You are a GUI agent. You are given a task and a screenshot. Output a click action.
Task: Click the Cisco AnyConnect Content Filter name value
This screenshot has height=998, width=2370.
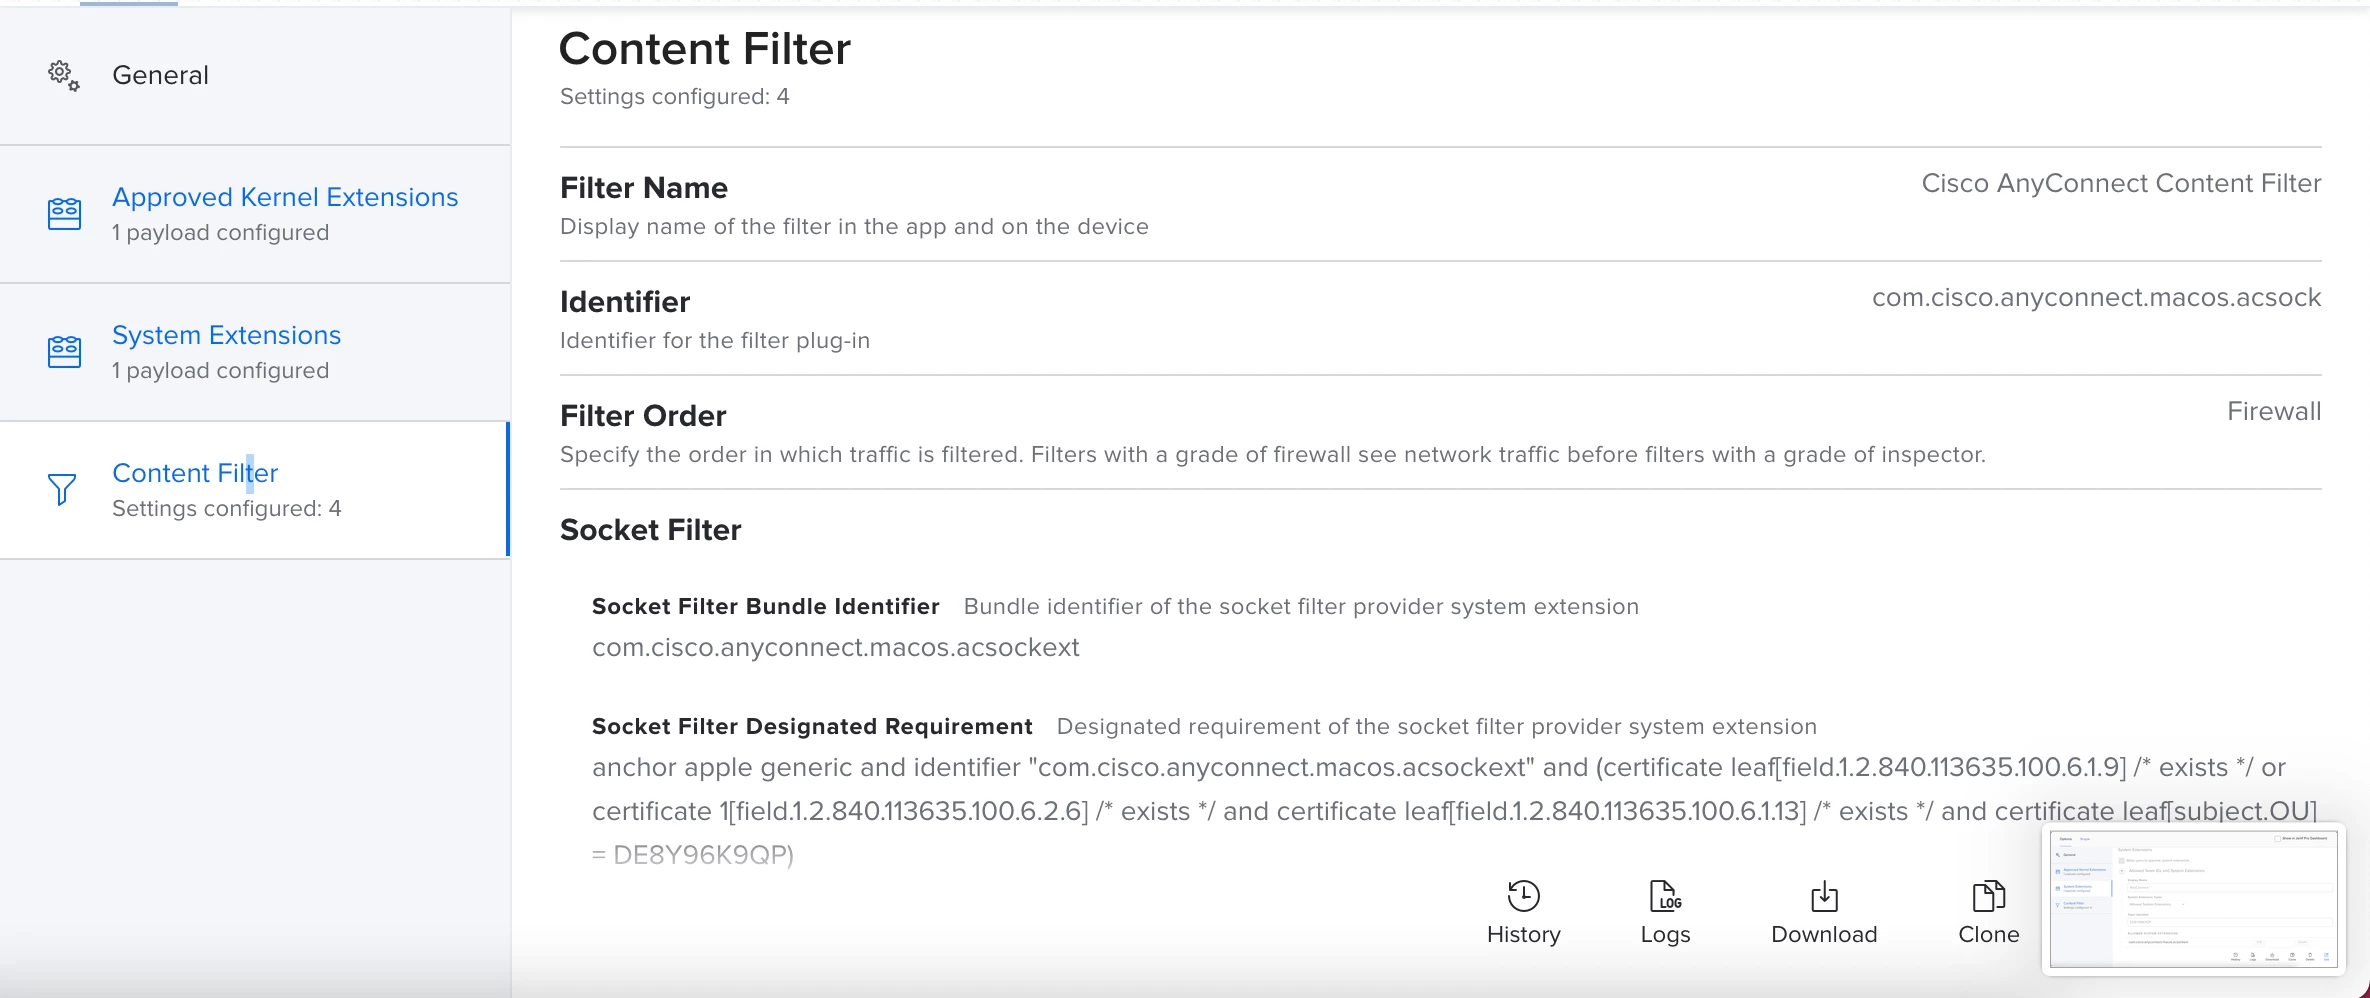coord(2121,183)
